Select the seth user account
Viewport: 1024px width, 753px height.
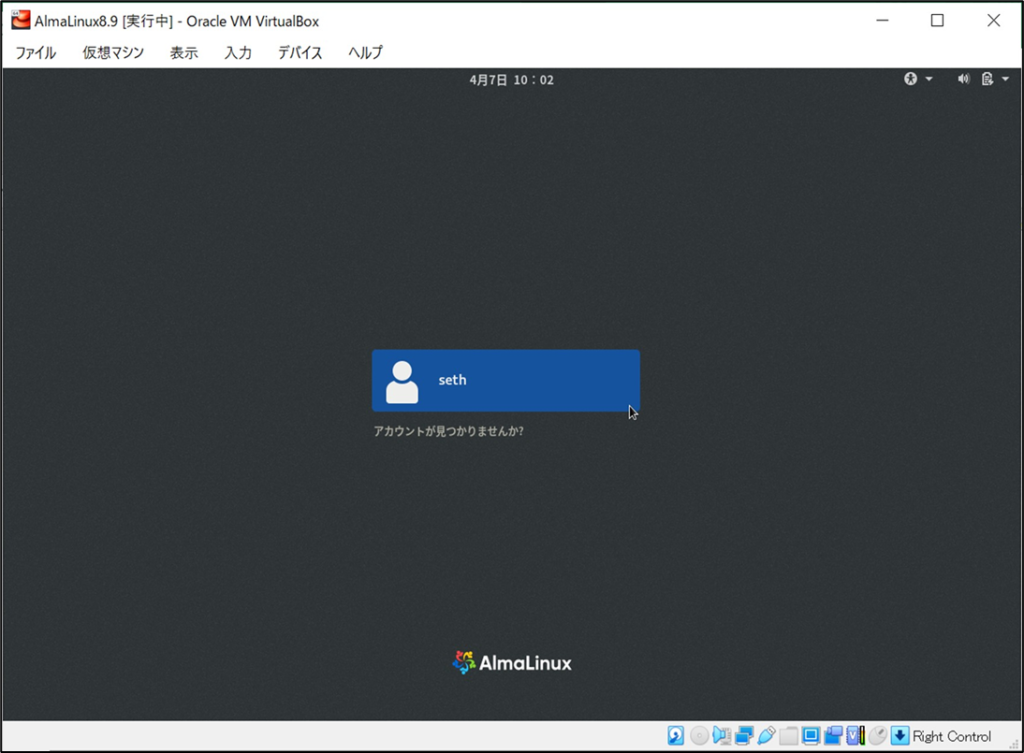point(506,381)
